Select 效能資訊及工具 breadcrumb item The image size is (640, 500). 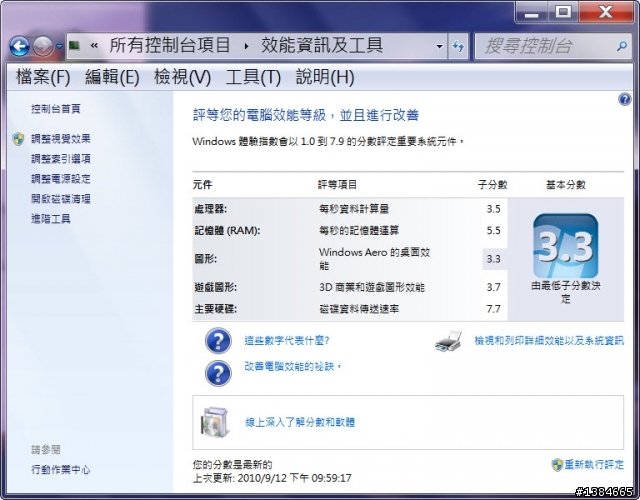click(322, 45)
